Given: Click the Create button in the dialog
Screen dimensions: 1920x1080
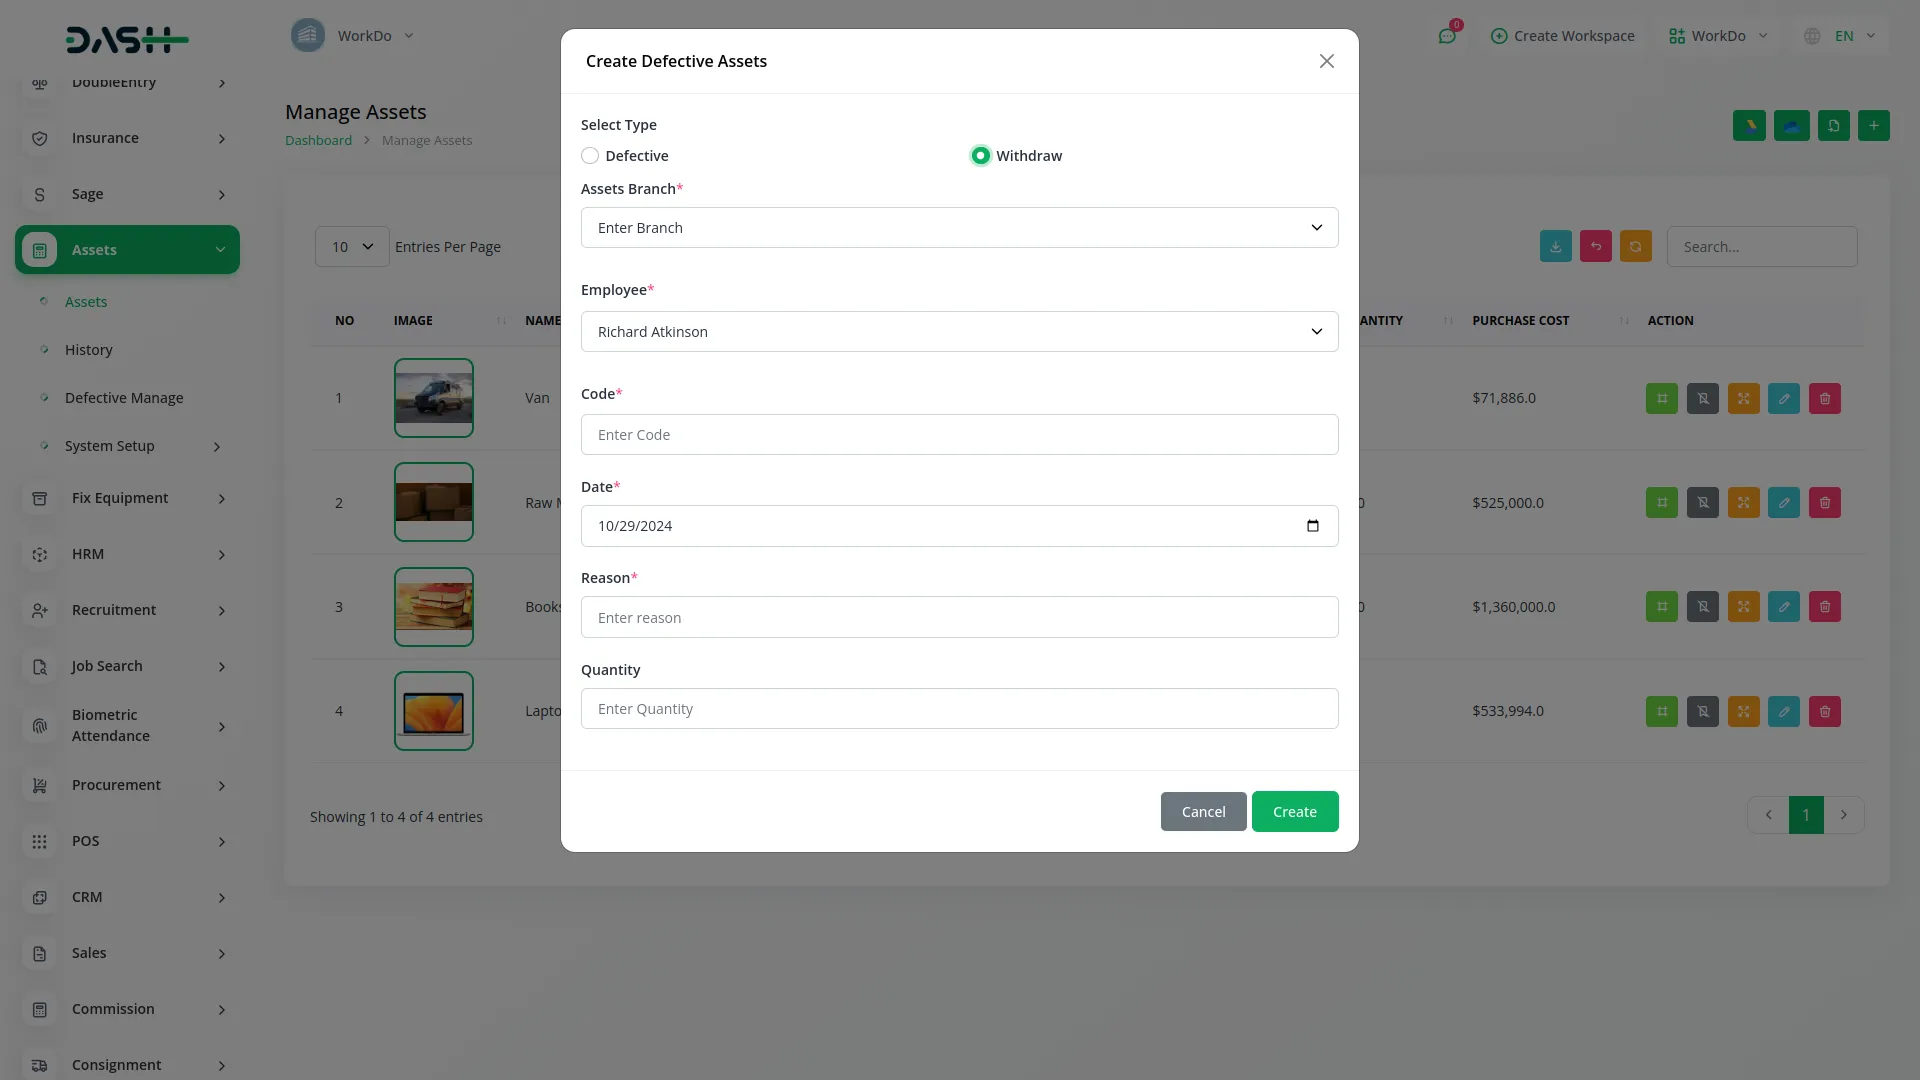Looking at the screenshot, I should tap(1294, 811).
